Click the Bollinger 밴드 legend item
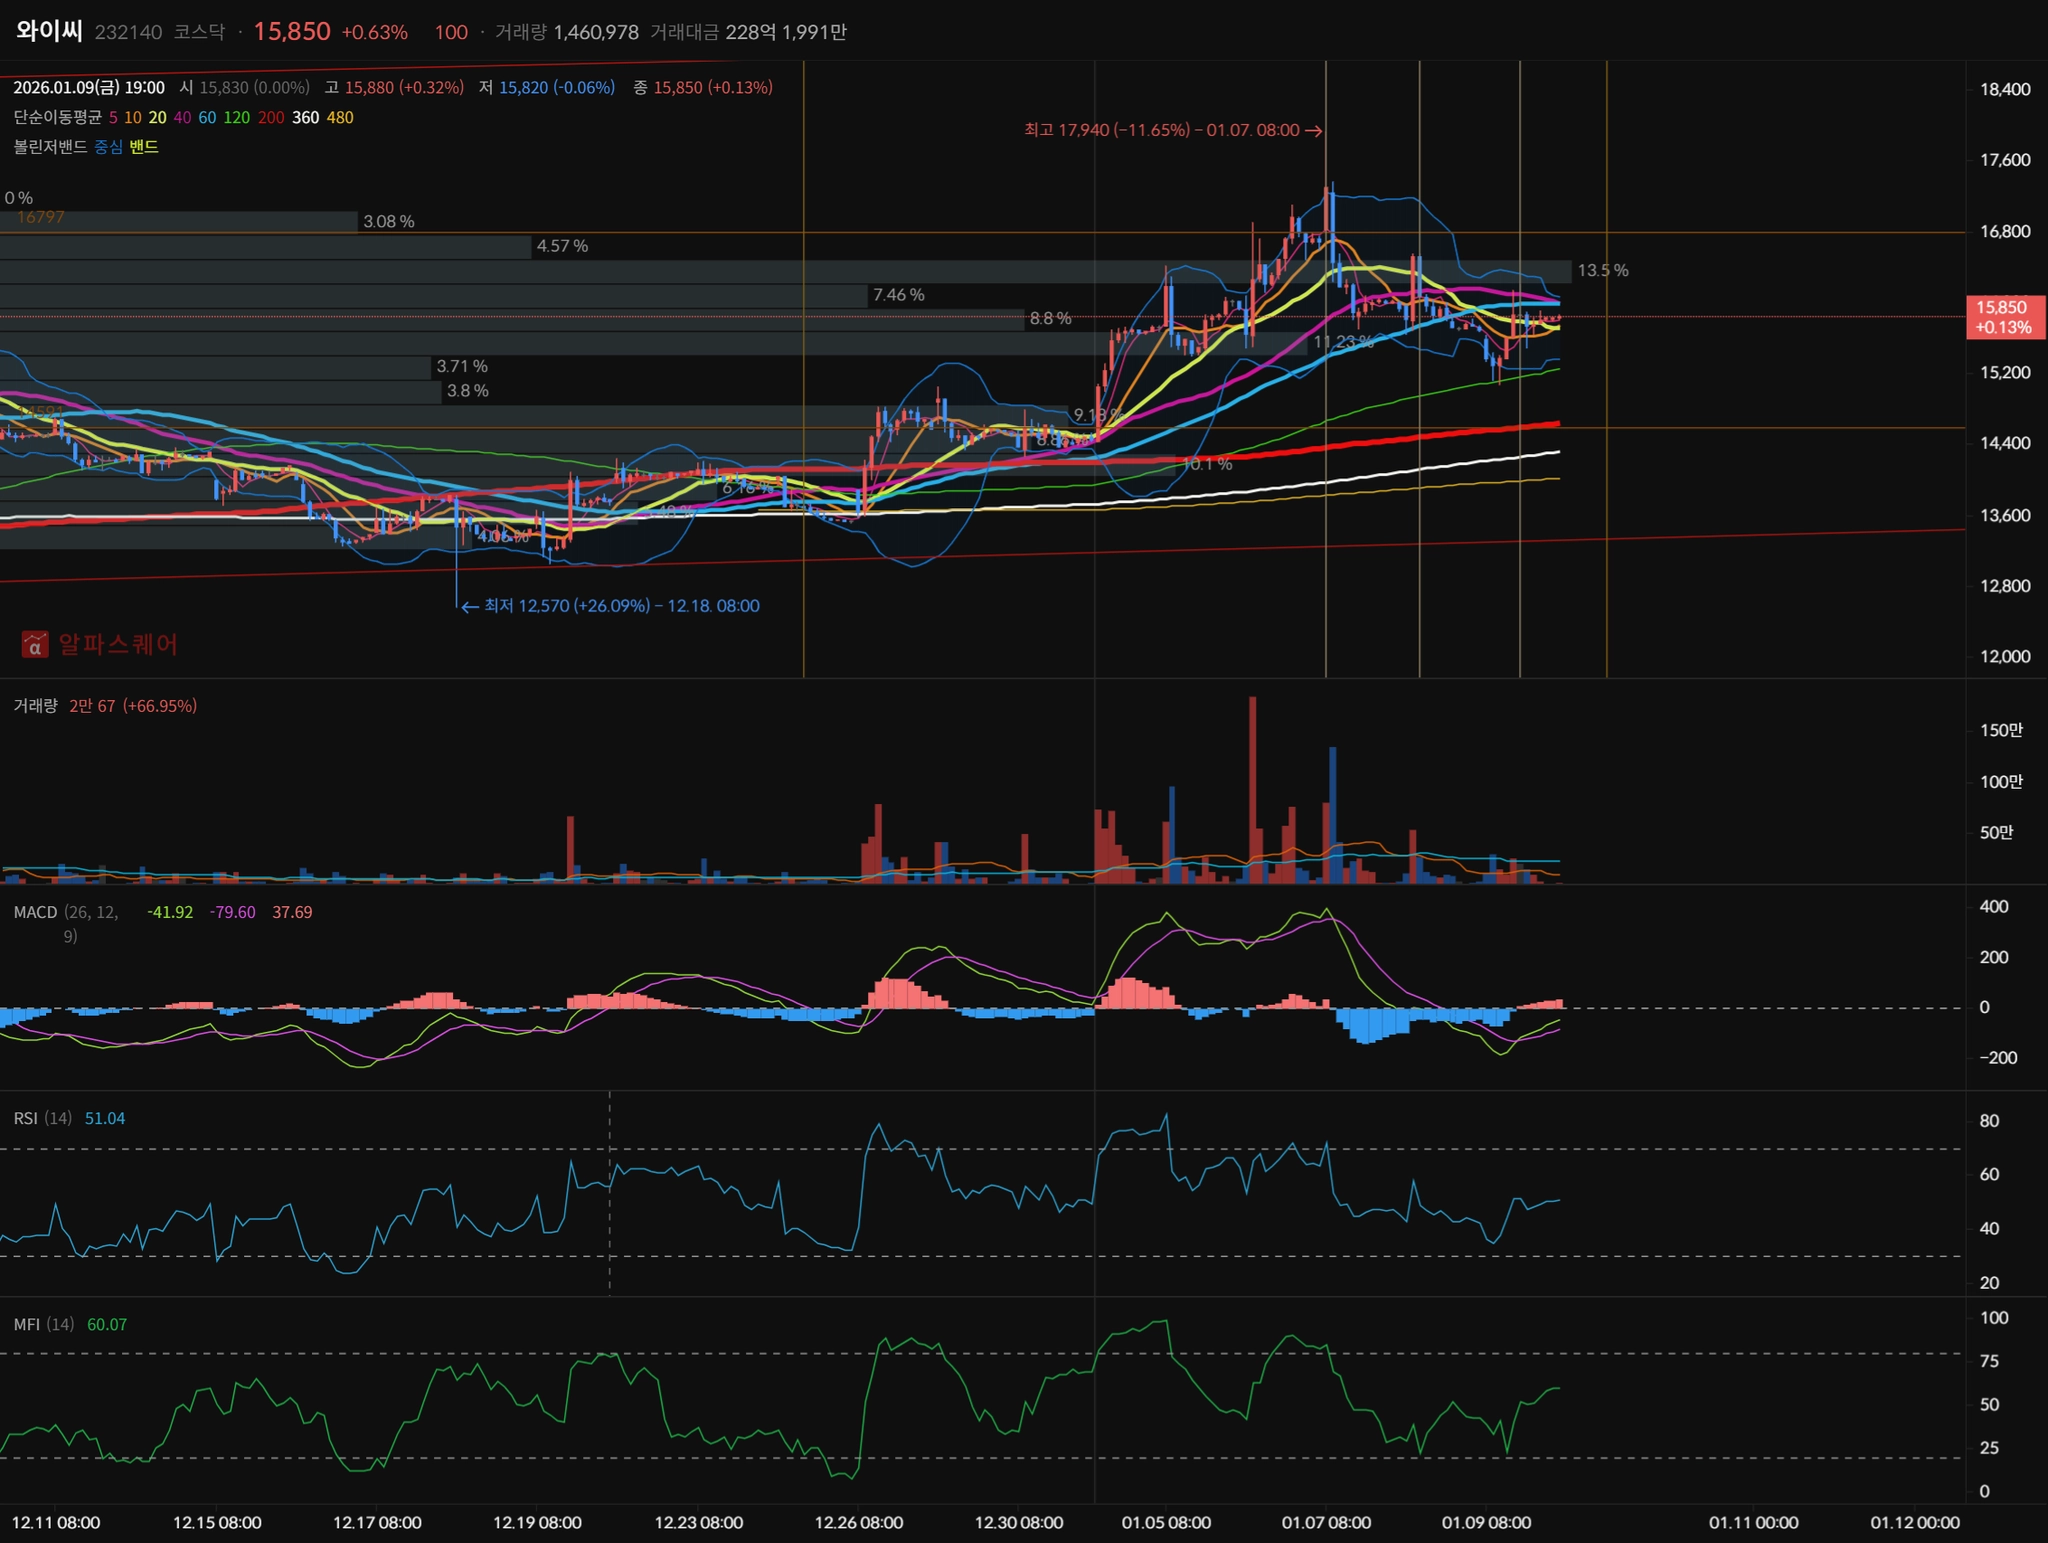Viewport: 2048px width, 1543px height. click(x=144, y=147)
